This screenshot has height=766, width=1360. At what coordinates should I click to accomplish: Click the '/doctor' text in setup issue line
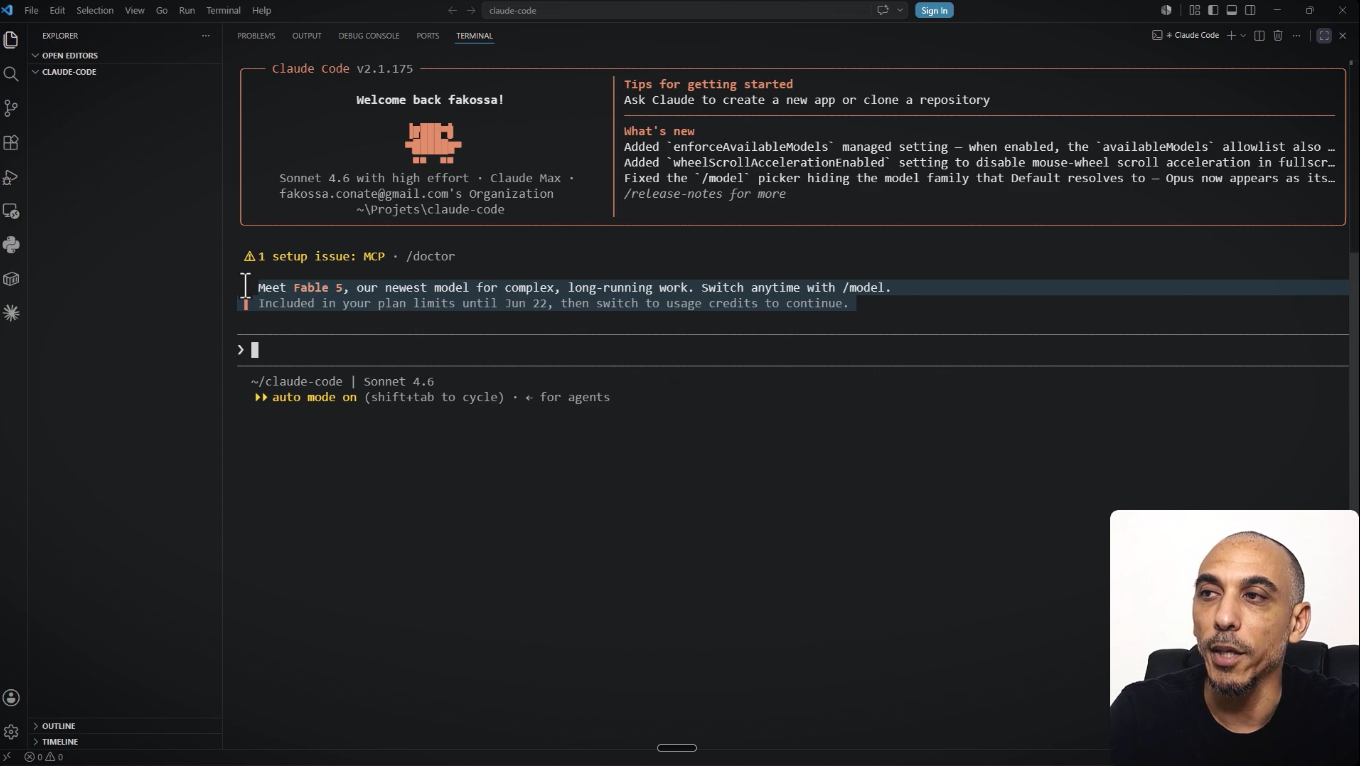point(430,256)
